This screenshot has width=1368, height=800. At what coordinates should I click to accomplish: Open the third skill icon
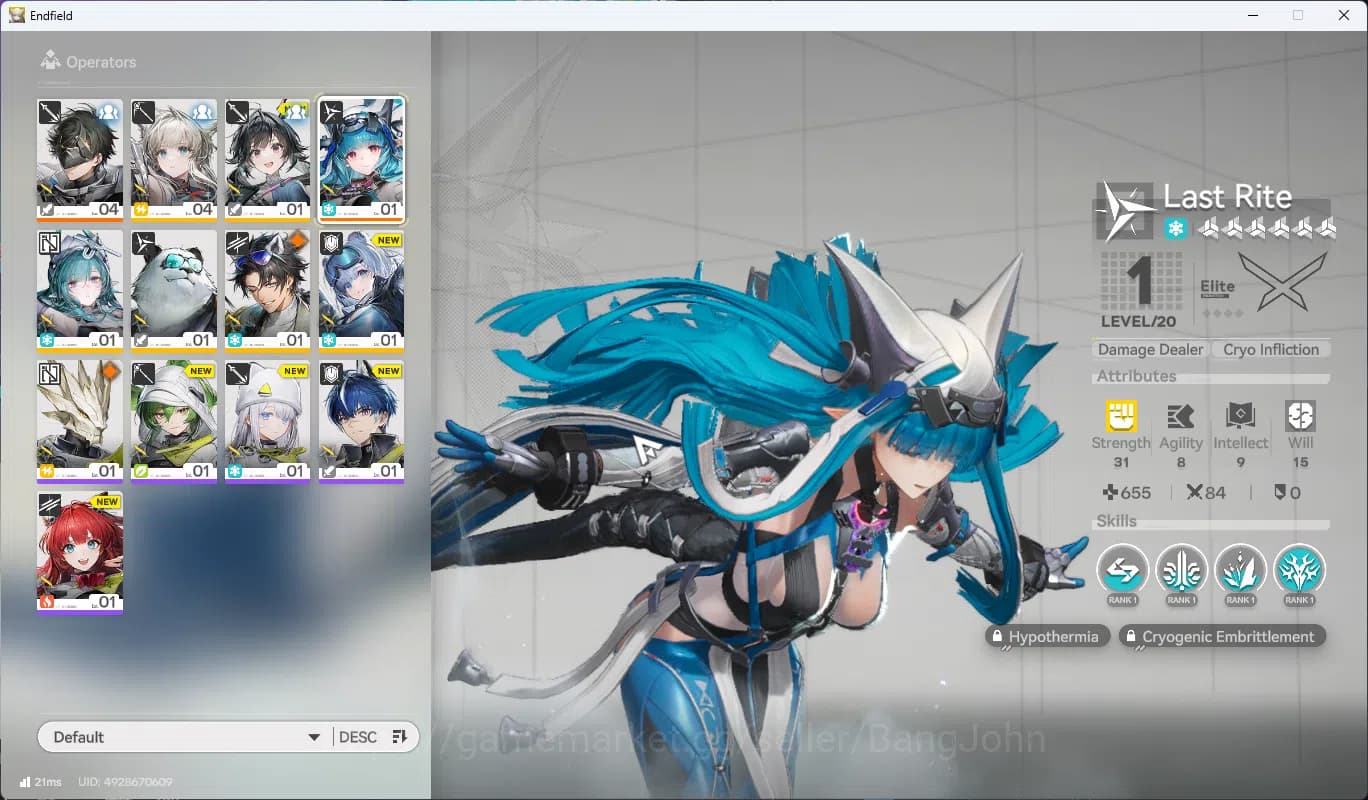pos(1240,570)
